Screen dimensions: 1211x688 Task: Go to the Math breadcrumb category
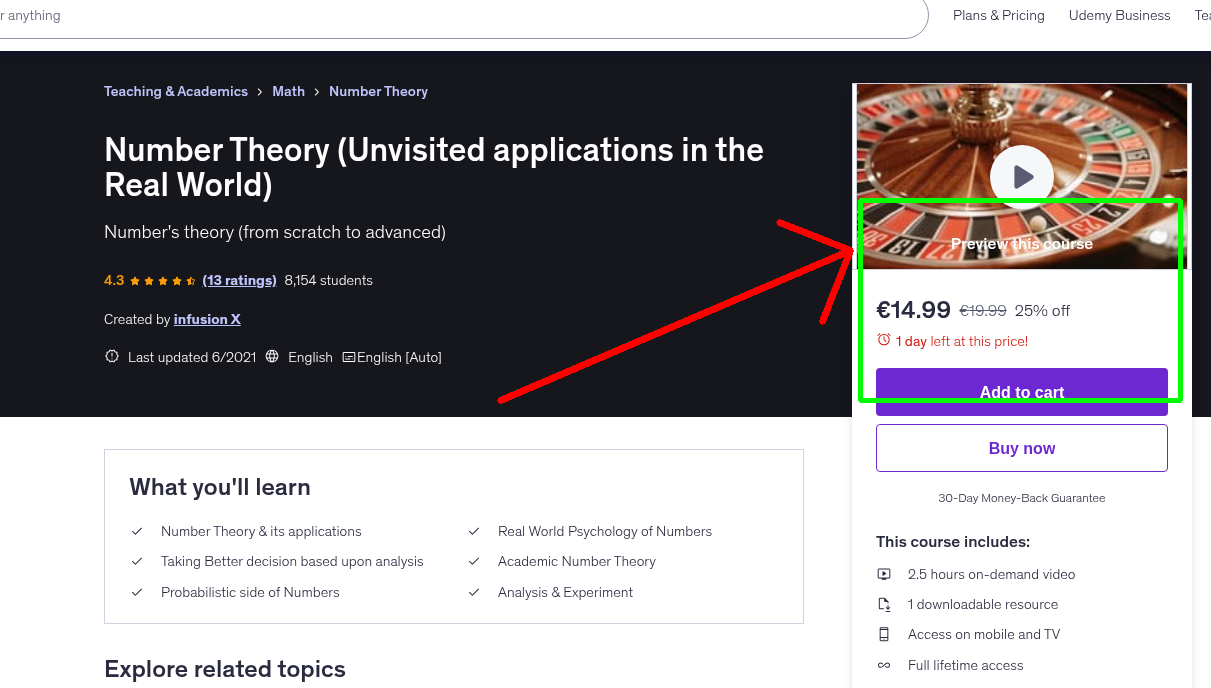(288, 91)
